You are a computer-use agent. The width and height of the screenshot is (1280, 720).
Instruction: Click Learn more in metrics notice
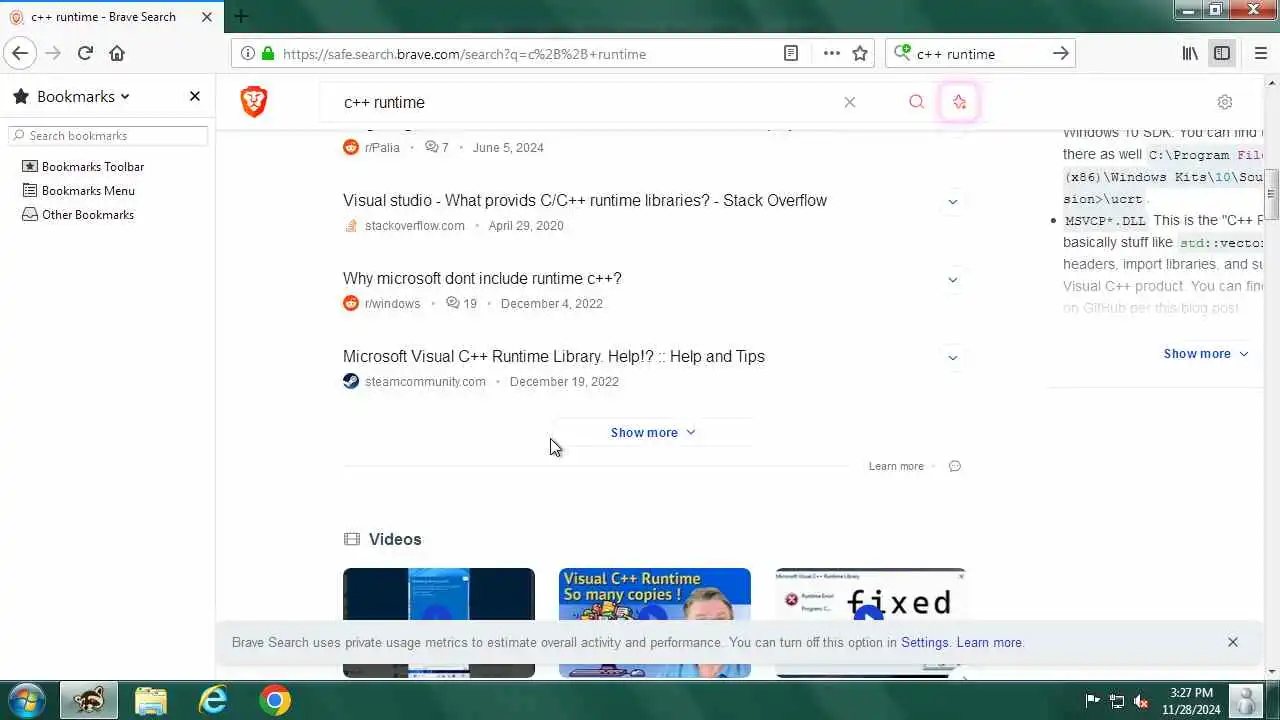989,642
